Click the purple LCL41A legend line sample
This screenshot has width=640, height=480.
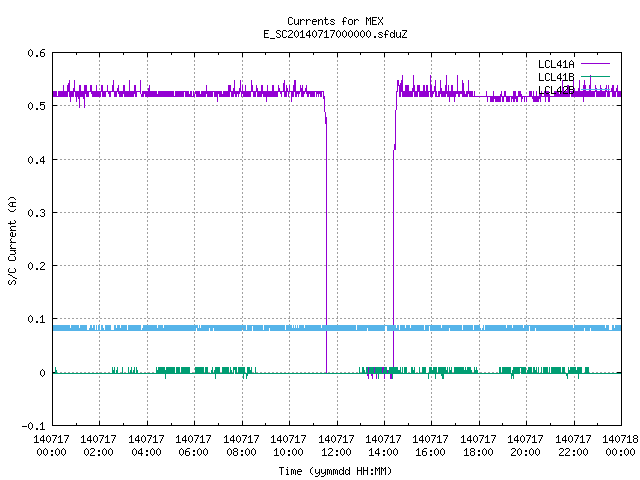coord(595,64)
